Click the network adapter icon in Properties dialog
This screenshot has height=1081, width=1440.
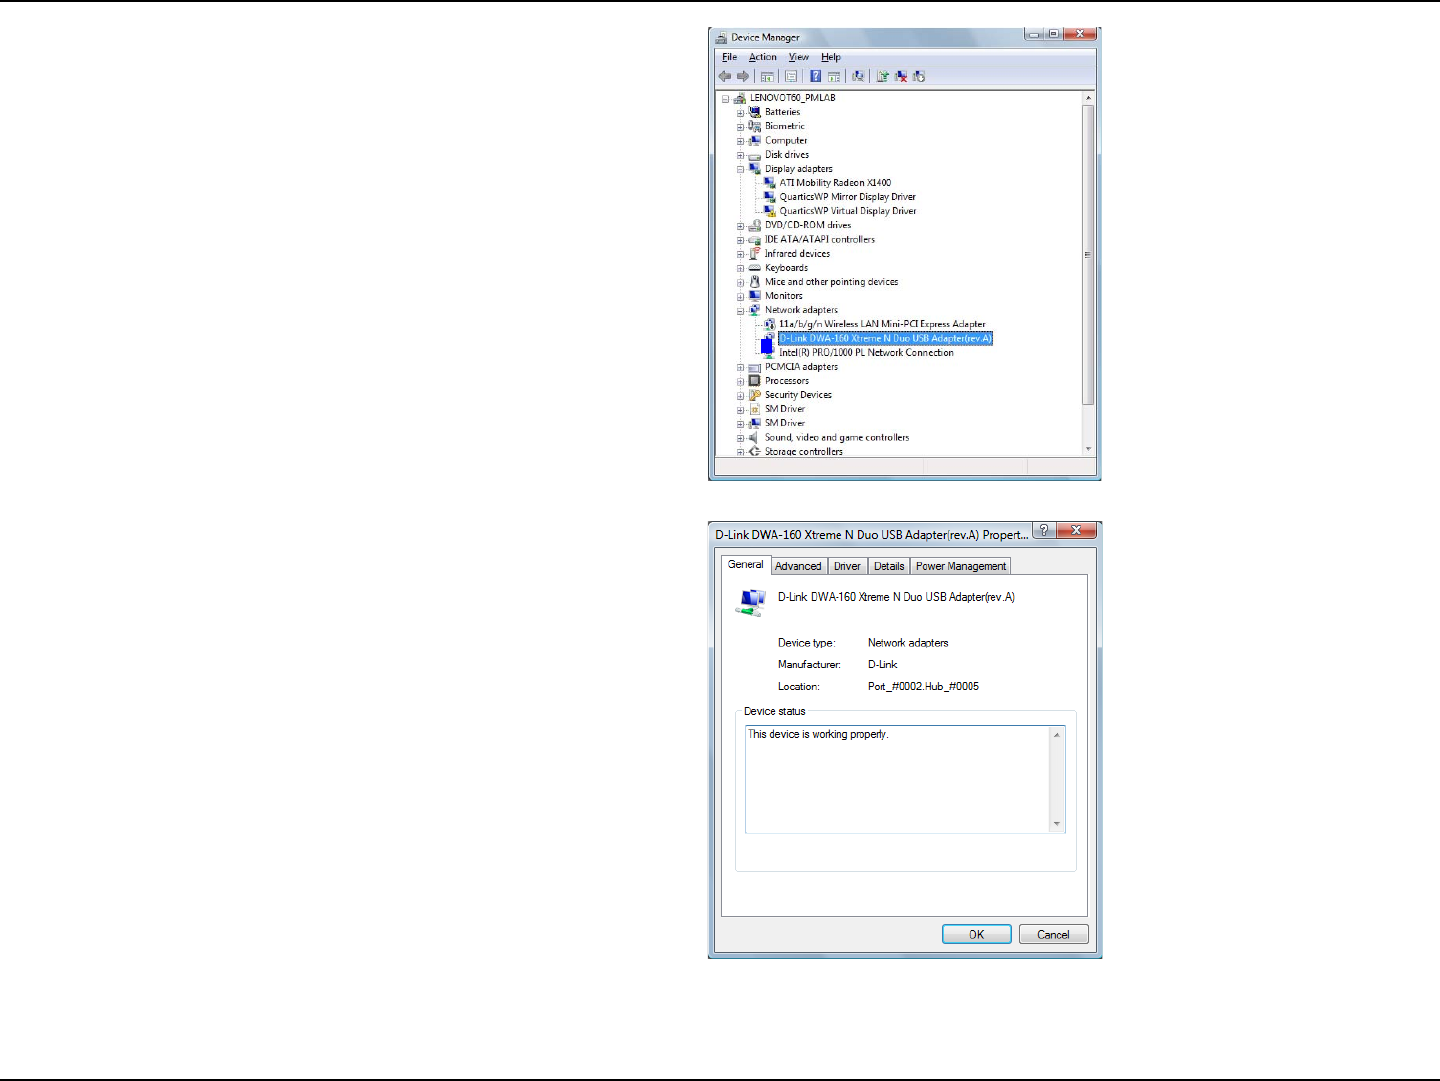[751, 602]
